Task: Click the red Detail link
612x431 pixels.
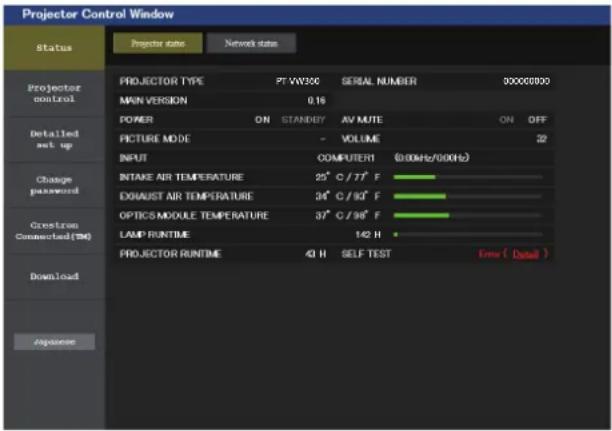Action: pos(525,254)
